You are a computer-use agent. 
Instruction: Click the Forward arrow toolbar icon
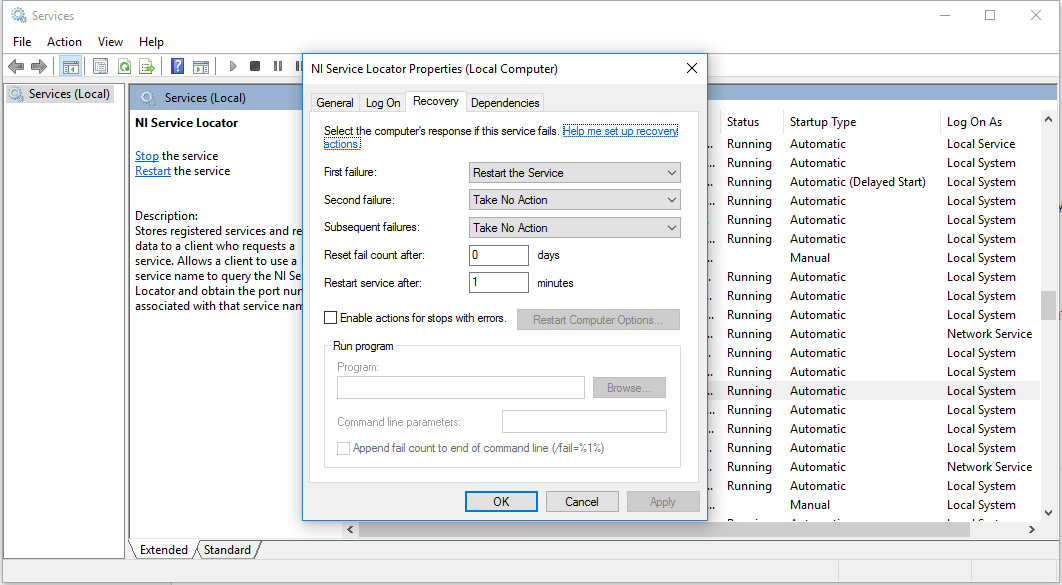(x=39, y=66)
